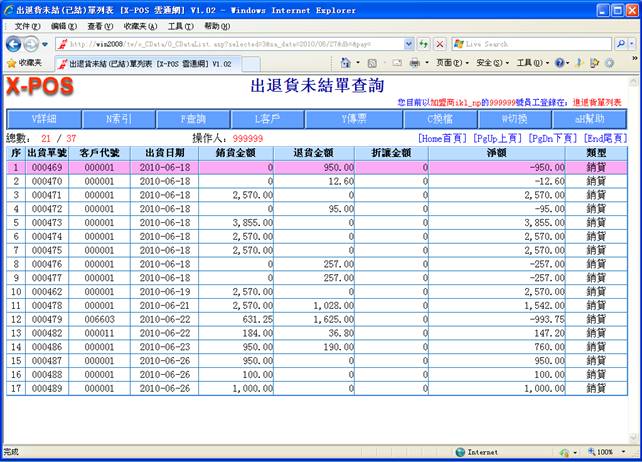Click the Print icon in command bar
This screenshot has width=642, height=462.
tap(412, 63)
